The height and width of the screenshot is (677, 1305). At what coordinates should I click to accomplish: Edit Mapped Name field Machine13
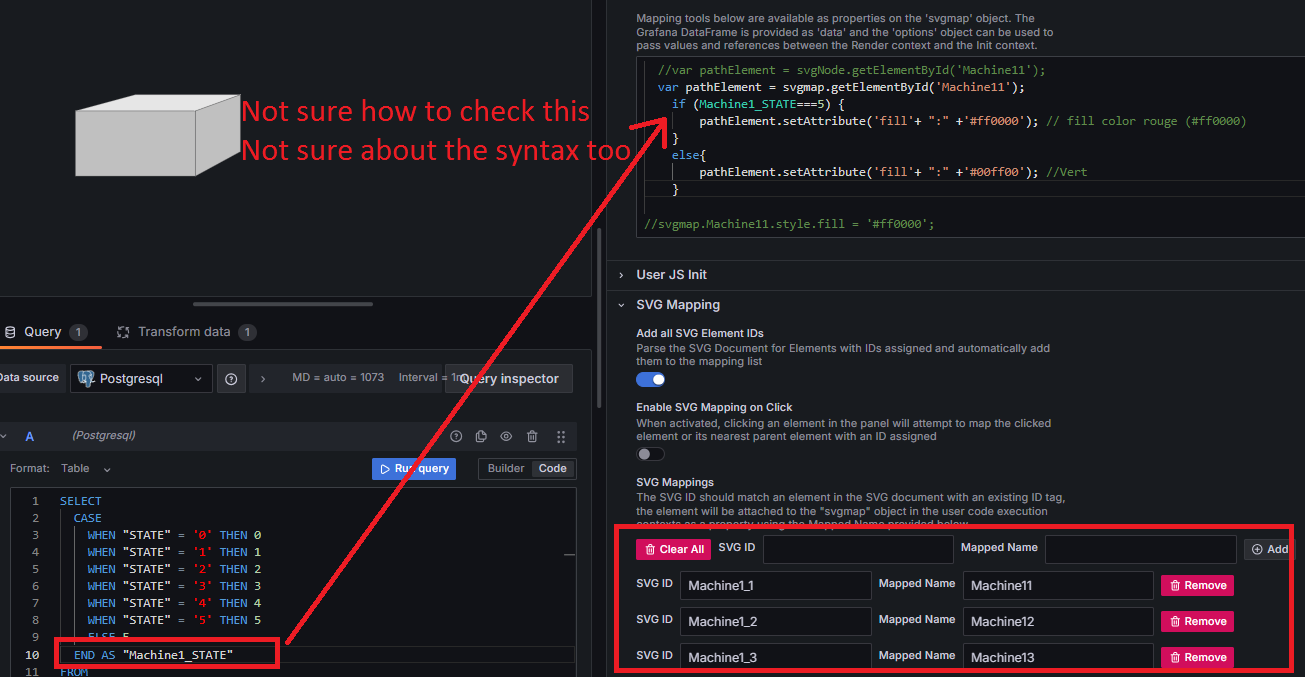point(1059,657)
